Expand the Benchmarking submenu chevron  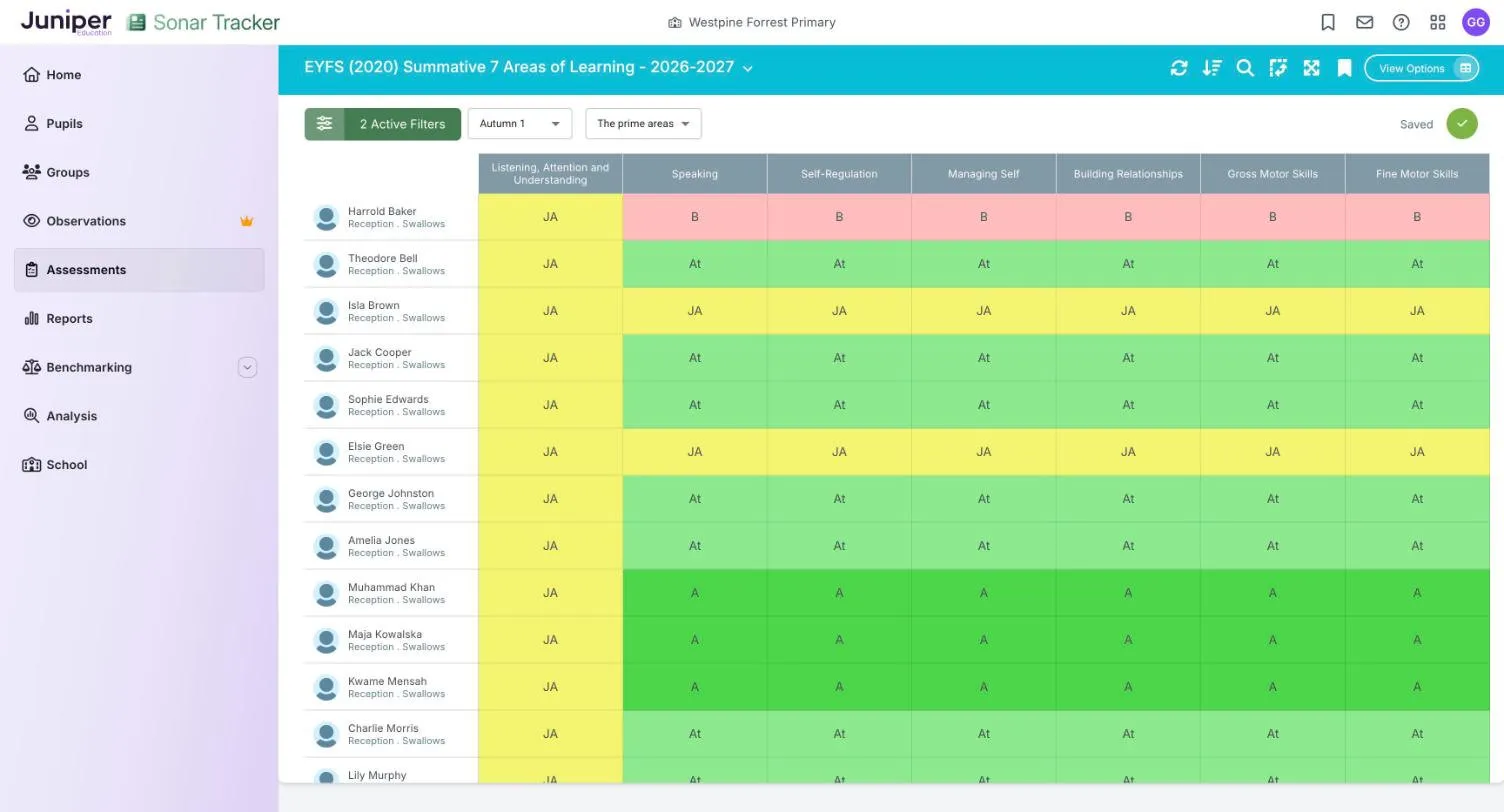247,367
